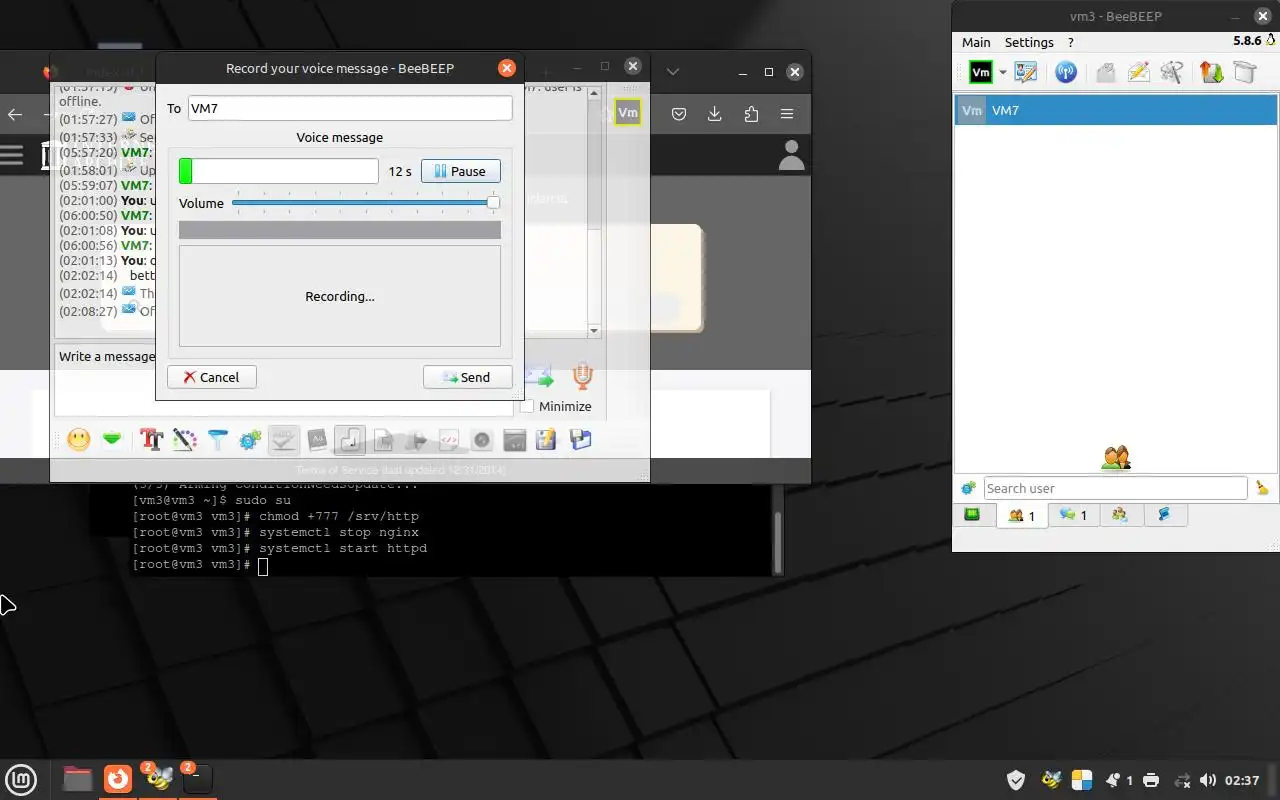This screenshot has height=800, width=1280.
Task: Click the broom clear search icon
Action: pyautogui.click(x=1262, y=488)
